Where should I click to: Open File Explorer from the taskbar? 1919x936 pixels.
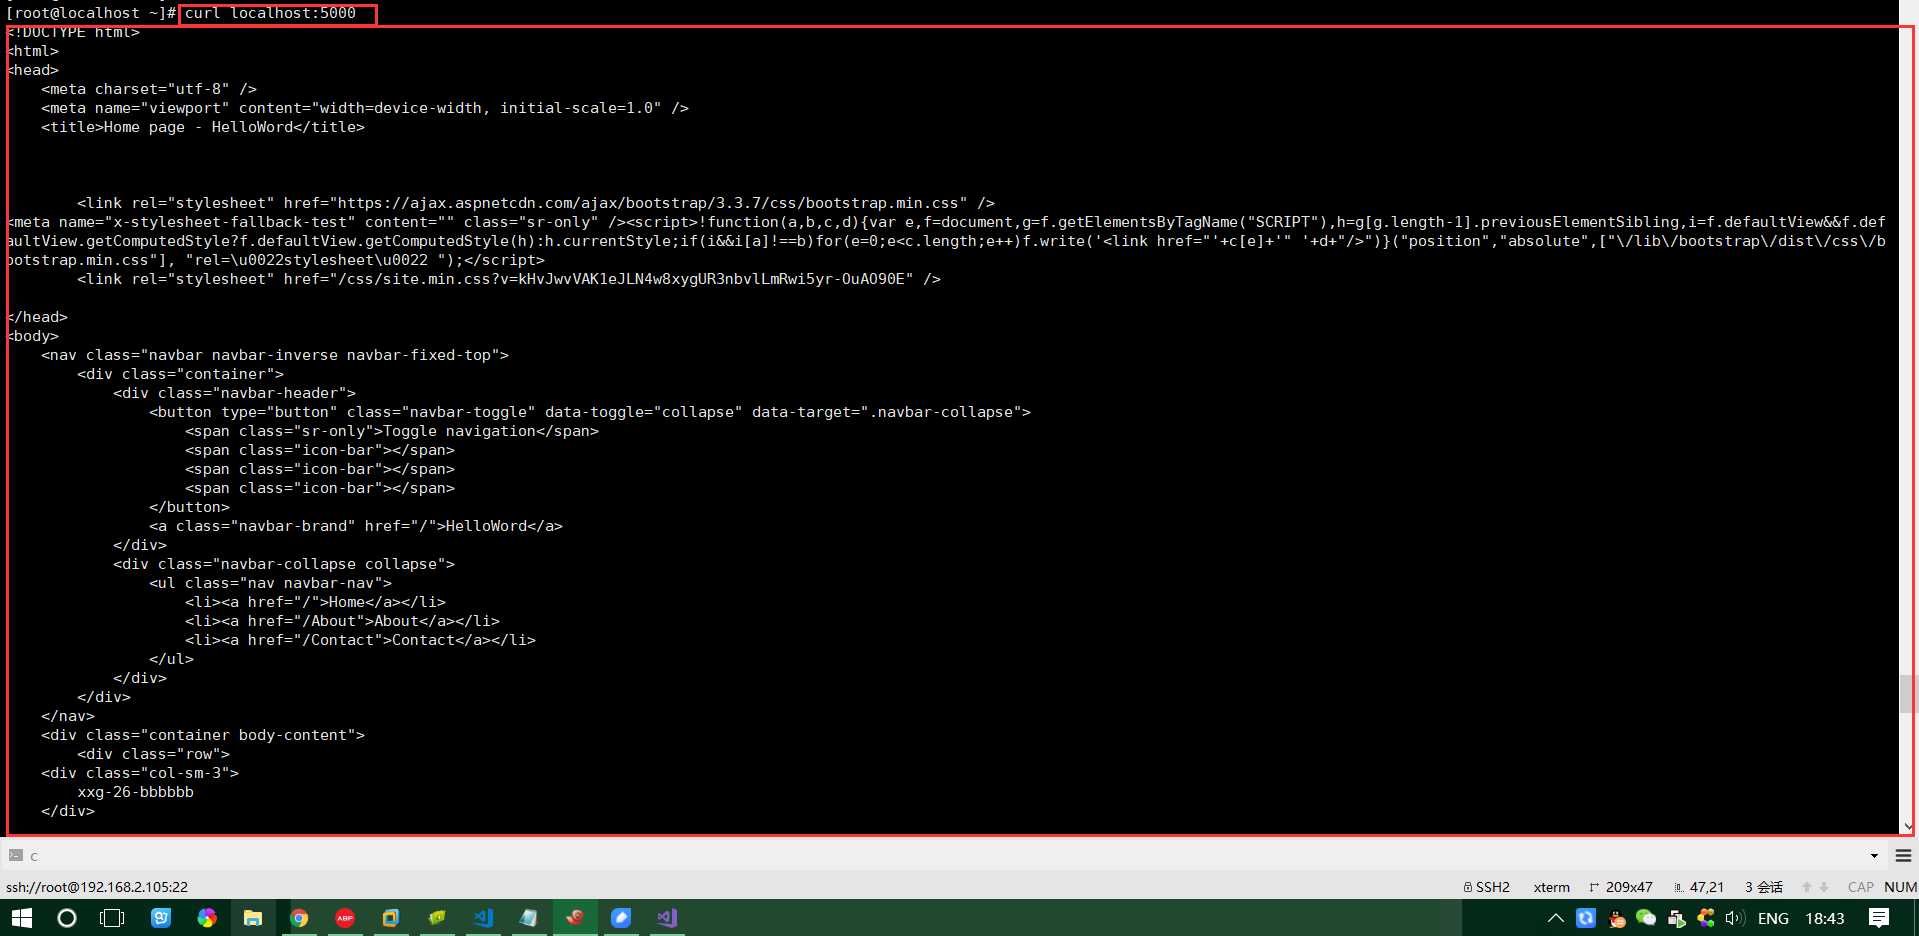253,918
